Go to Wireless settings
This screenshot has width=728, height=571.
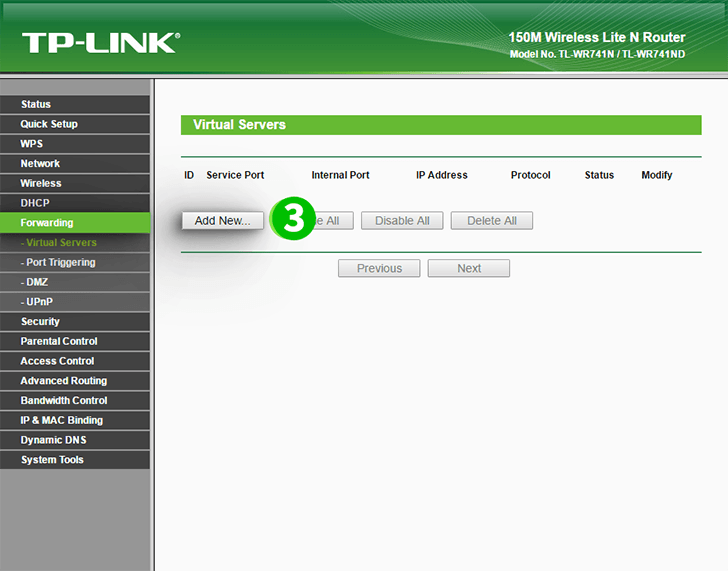point(75,183)
